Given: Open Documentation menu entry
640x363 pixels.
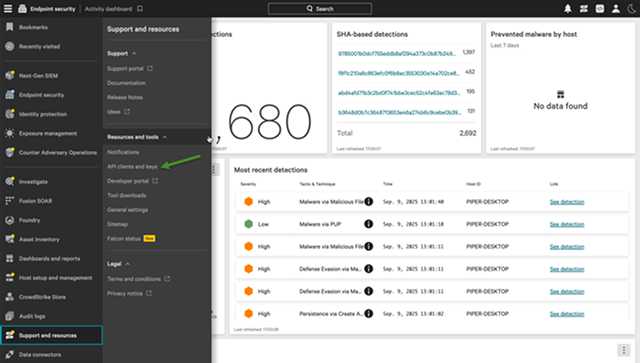Looking at the screenshot, I should (x=126, y=83).
